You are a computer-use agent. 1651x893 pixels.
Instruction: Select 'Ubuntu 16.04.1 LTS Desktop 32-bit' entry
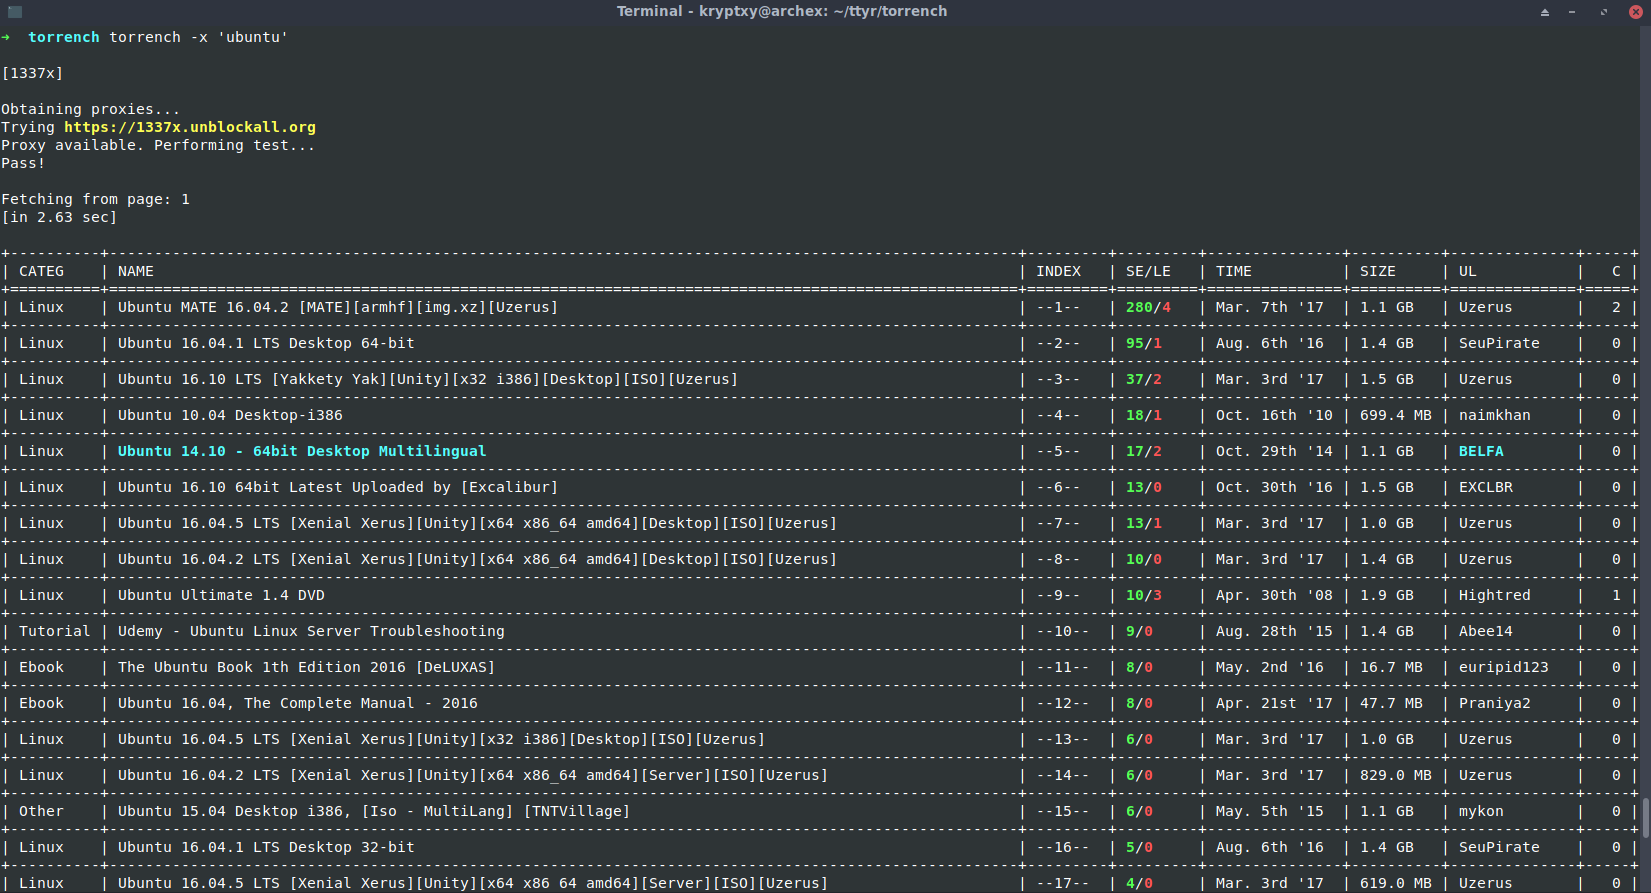(266, 847)
